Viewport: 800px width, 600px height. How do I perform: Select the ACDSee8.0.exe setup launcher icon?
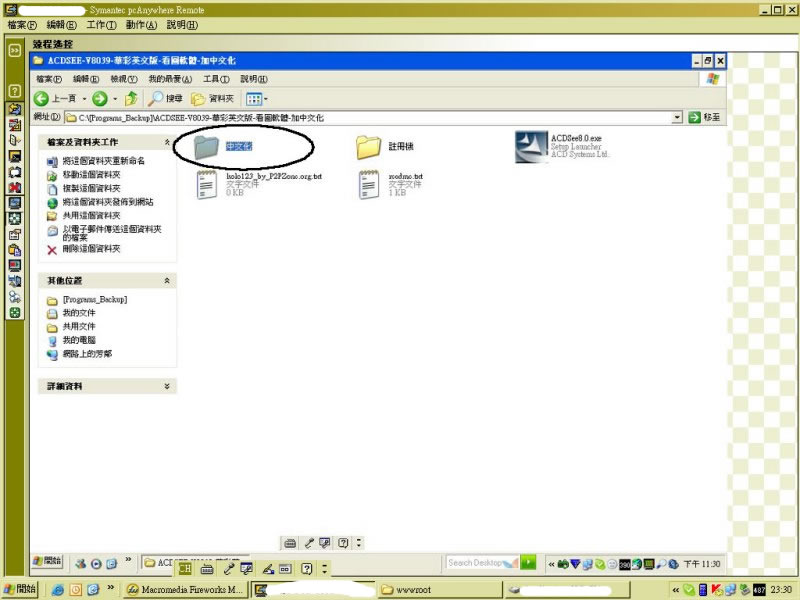click(531, 147)
